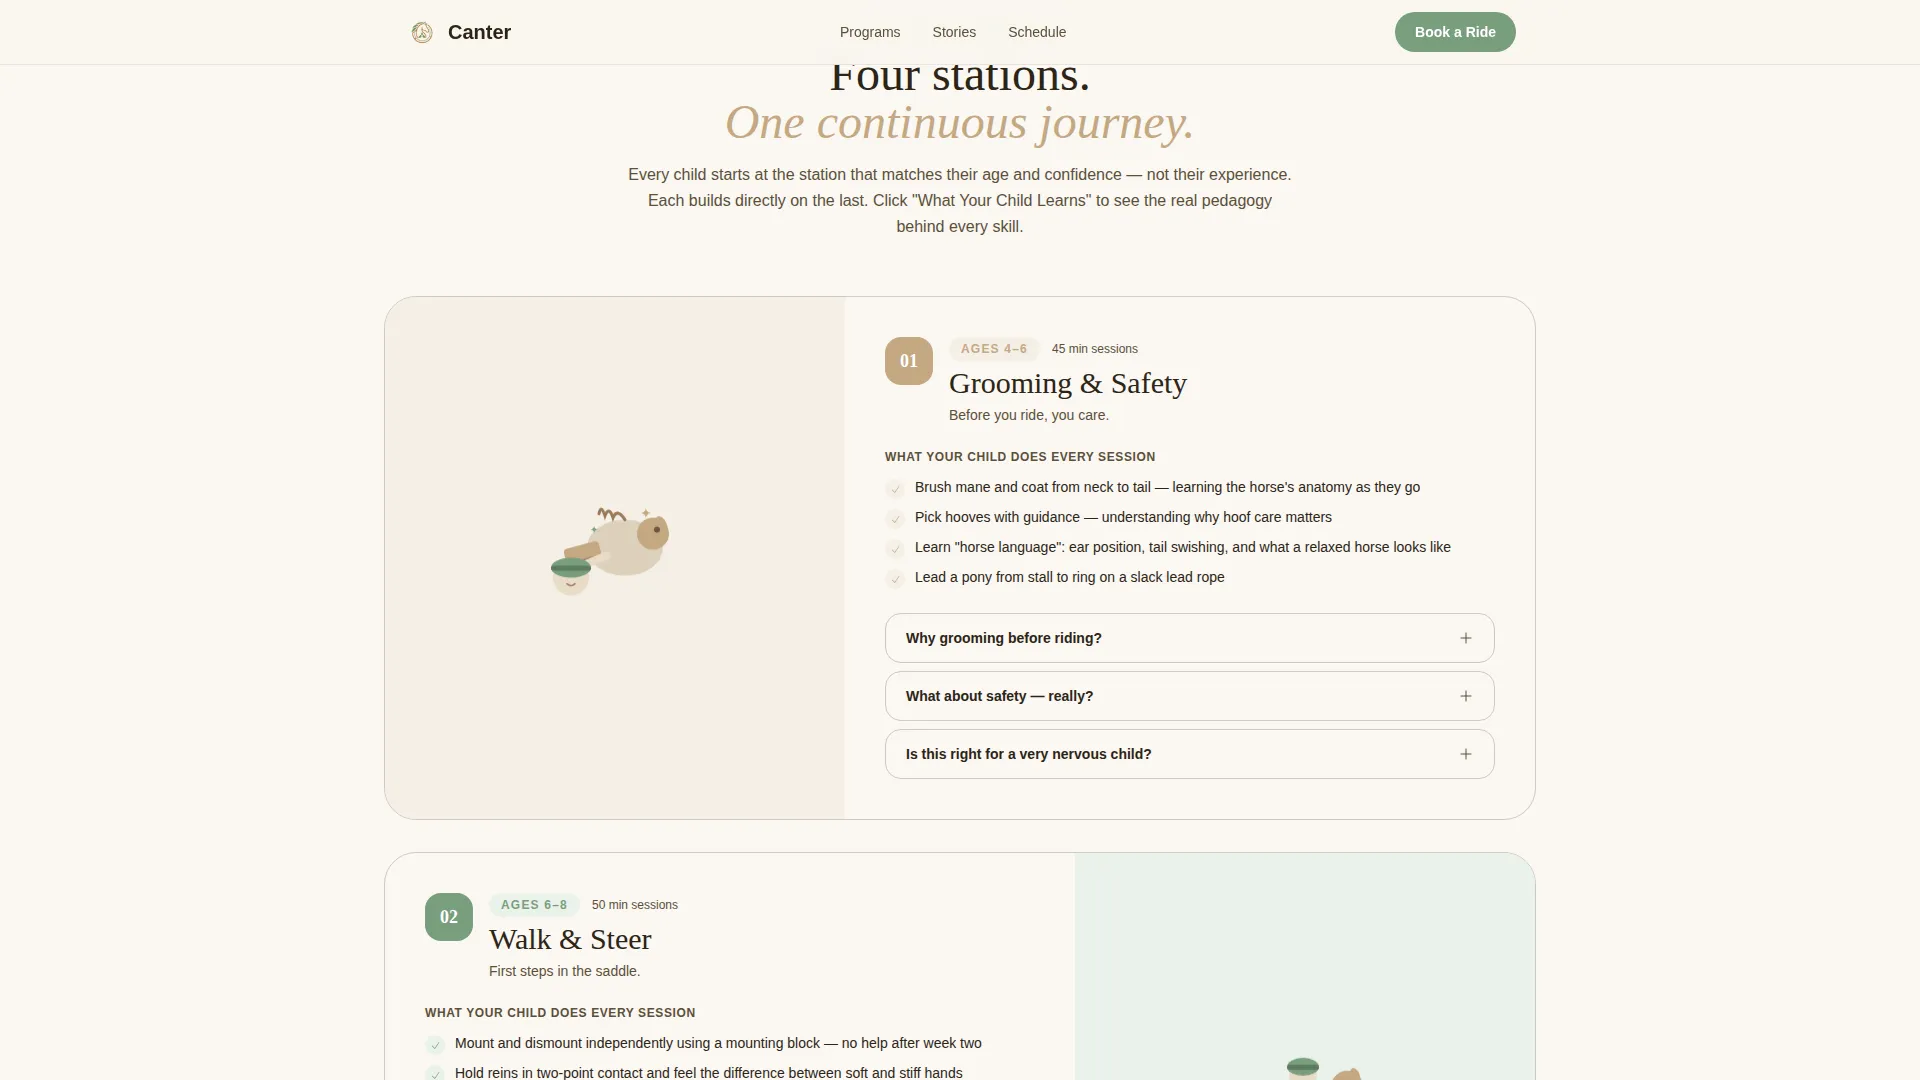Screen dimensions: 1920x1080
Task: Click checkmark beside 'Lead a pony from stall'
Action: [895, 579]
